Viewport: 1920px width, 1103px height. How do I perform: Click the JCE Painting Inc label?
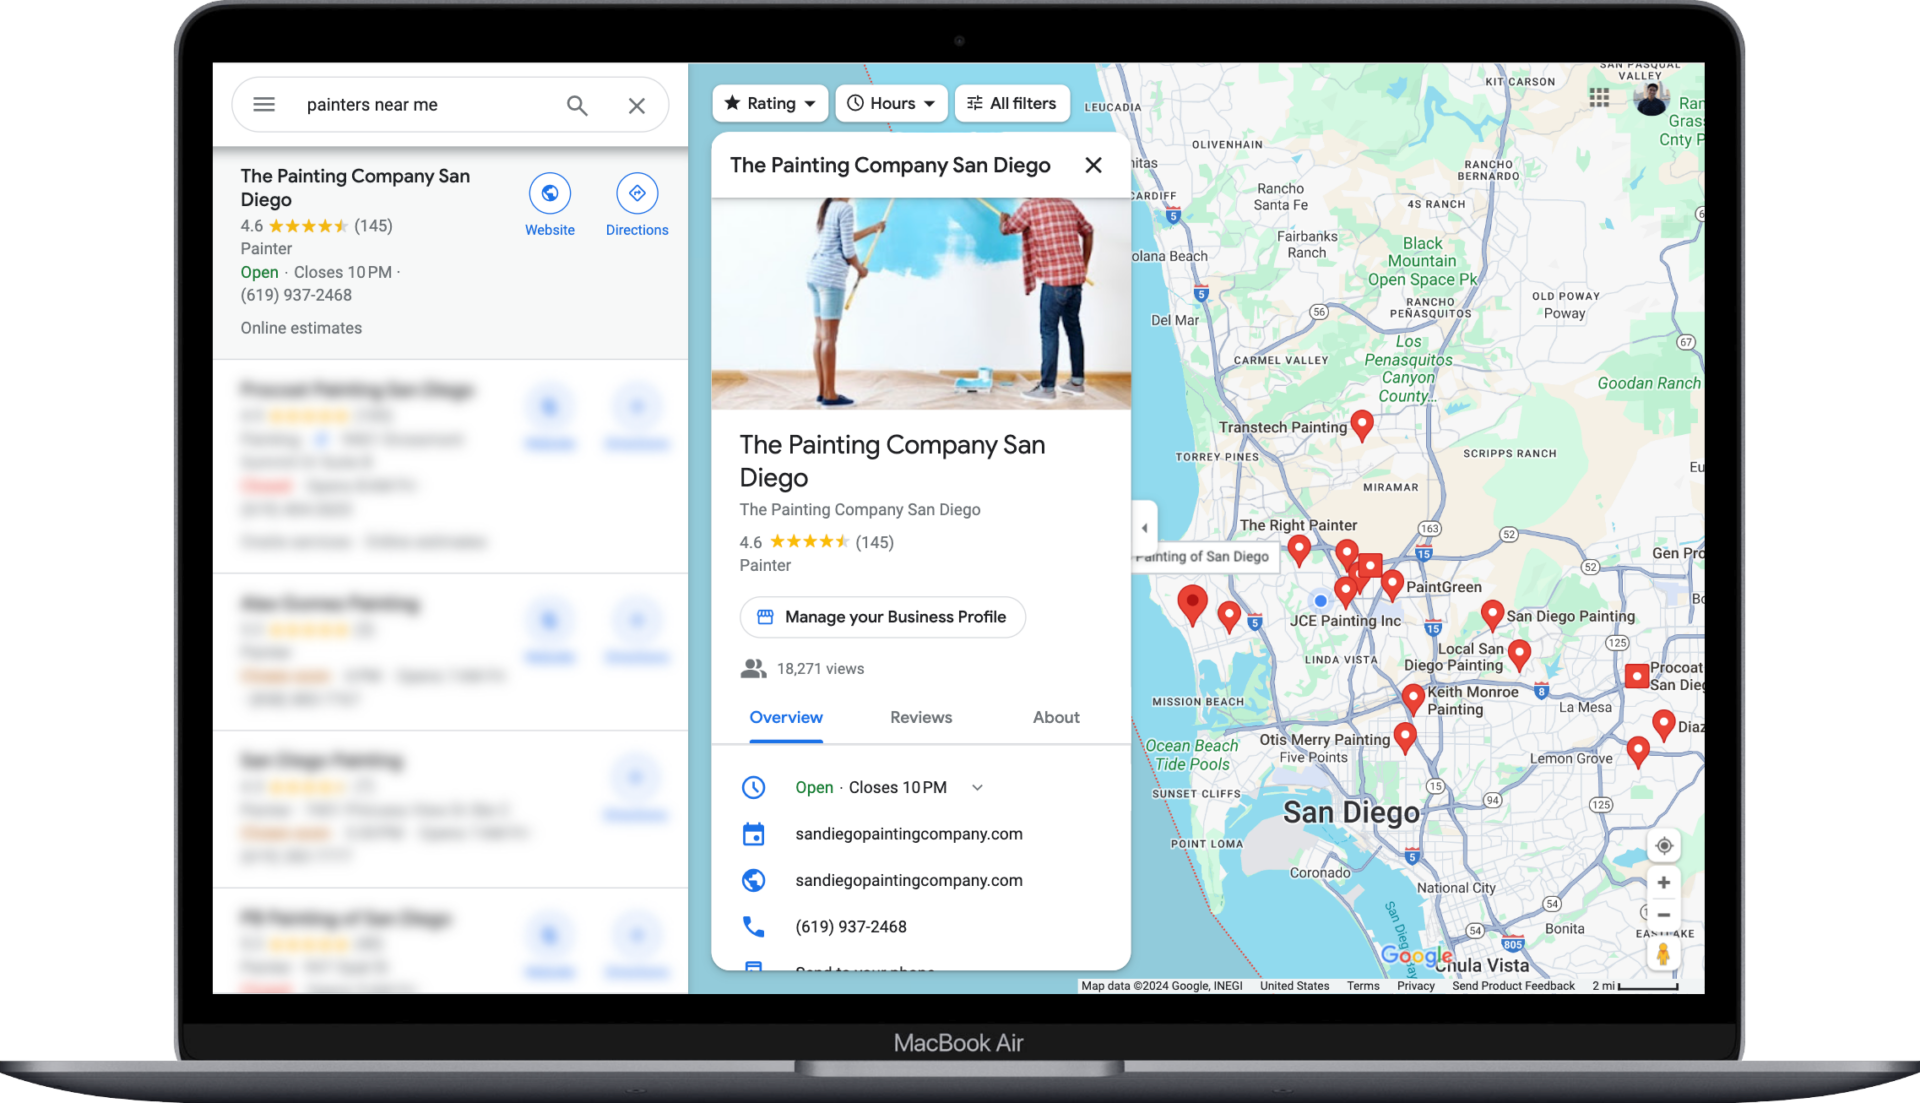point(1345,621)
